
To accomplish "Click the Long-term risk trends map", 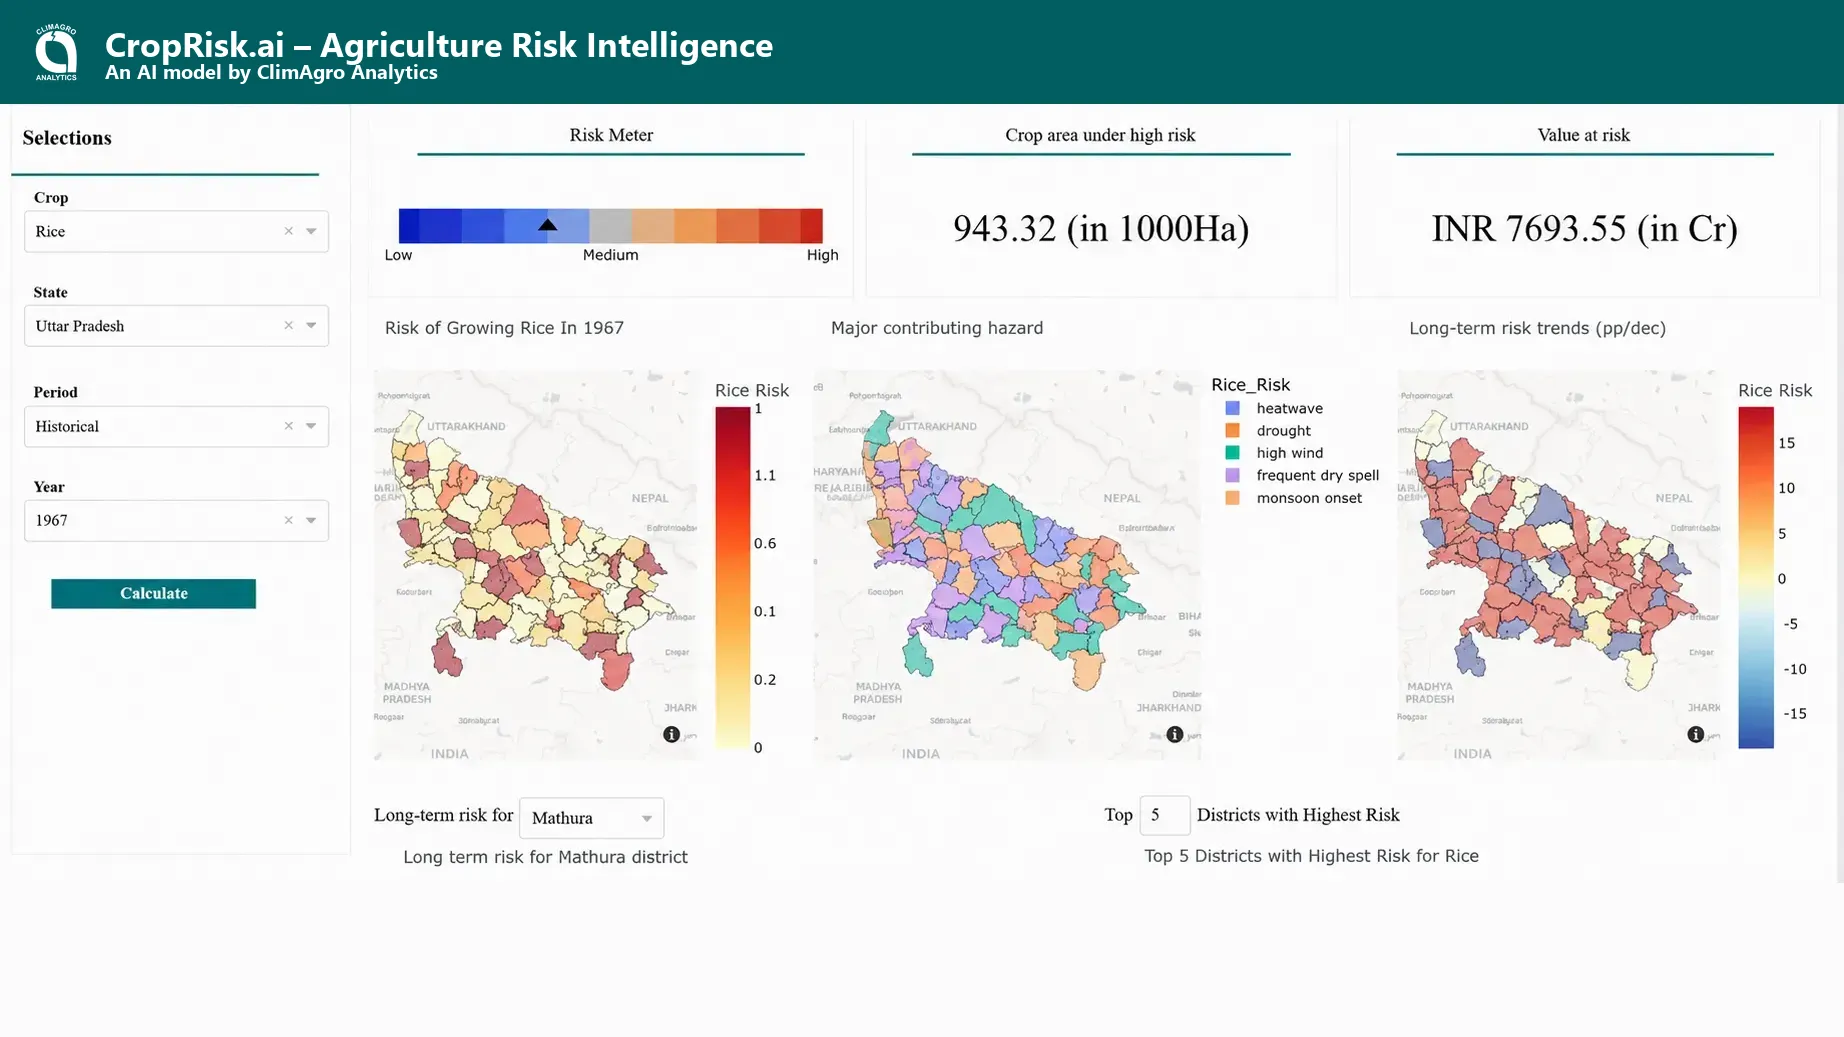I will [1559, 565].
